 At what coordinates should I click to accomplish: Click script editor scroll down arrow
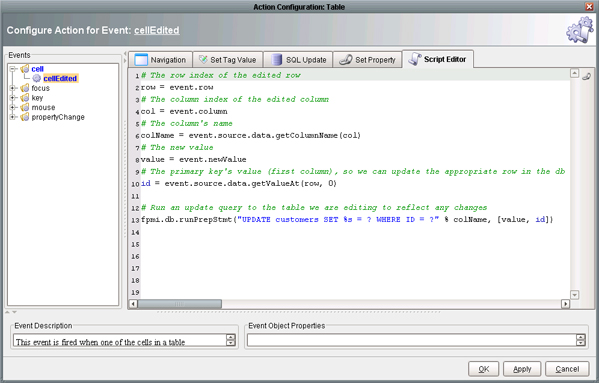click(x=575, y=295)
